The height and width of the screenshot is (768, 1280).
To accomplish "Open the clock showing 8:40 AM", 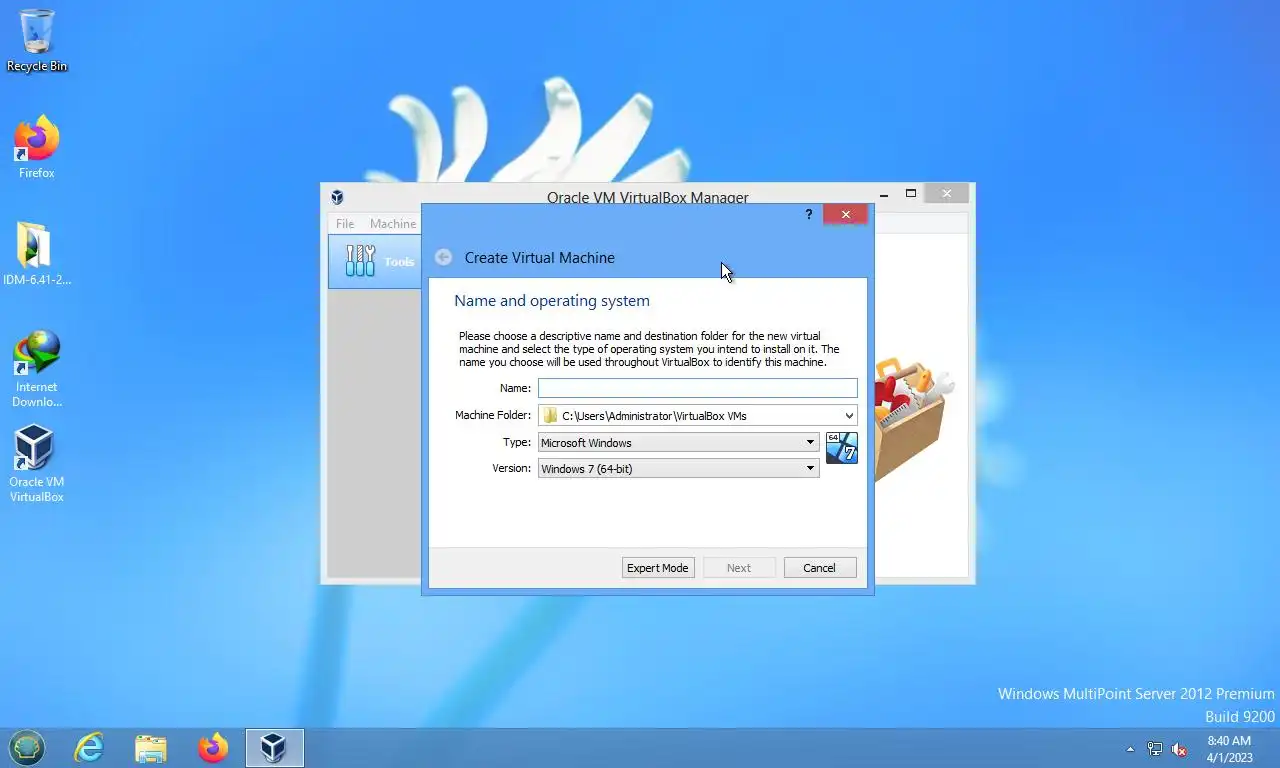I will click(1229, 748).
